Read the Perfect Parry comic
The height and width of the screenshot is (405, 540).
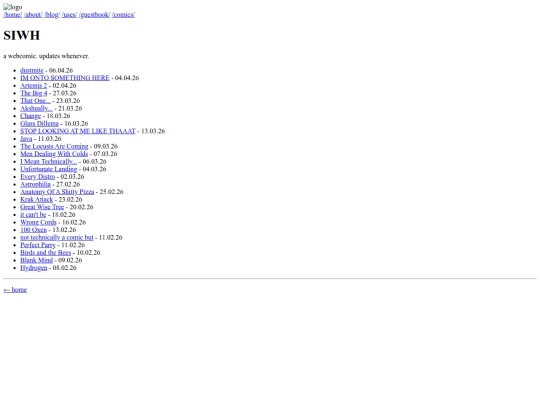pyautogui.click(x=38, y=245)
